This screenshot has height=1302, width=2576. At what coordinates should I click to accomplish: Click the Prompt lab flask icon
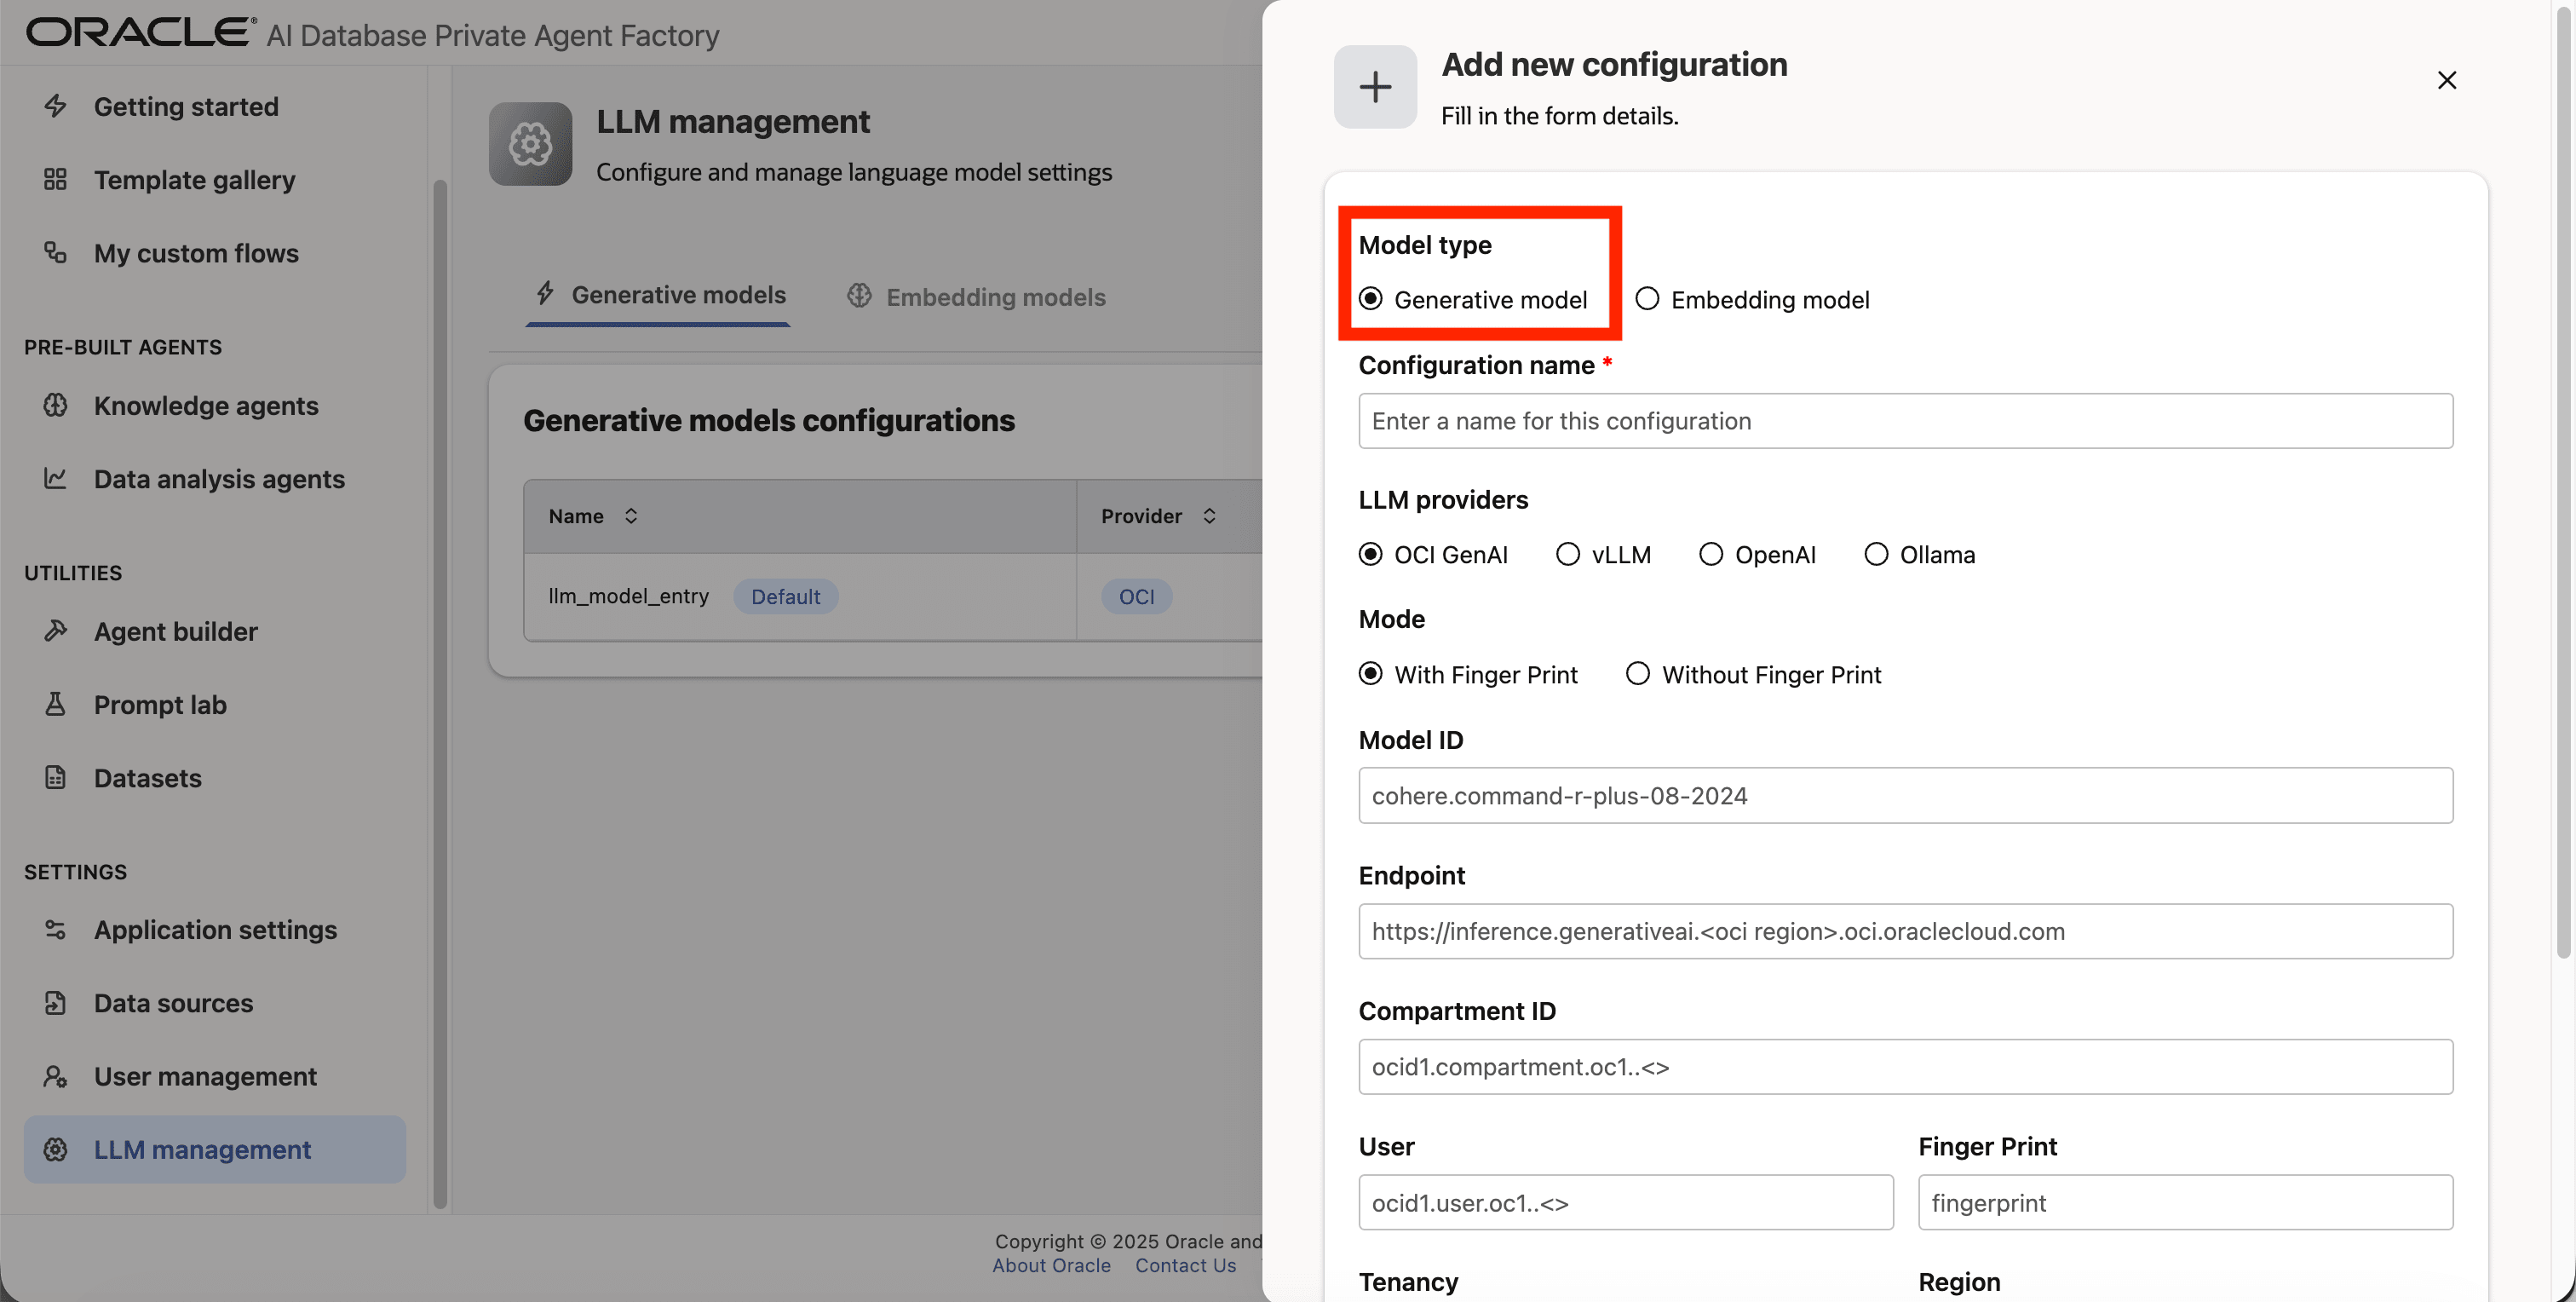(x=56, y=705)
